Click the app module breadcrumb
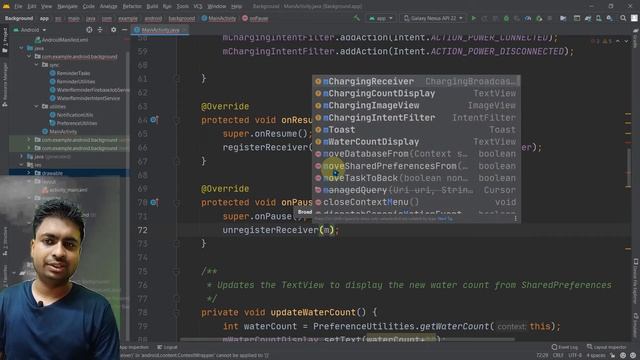640x360 pixels. tap(44, 18)
